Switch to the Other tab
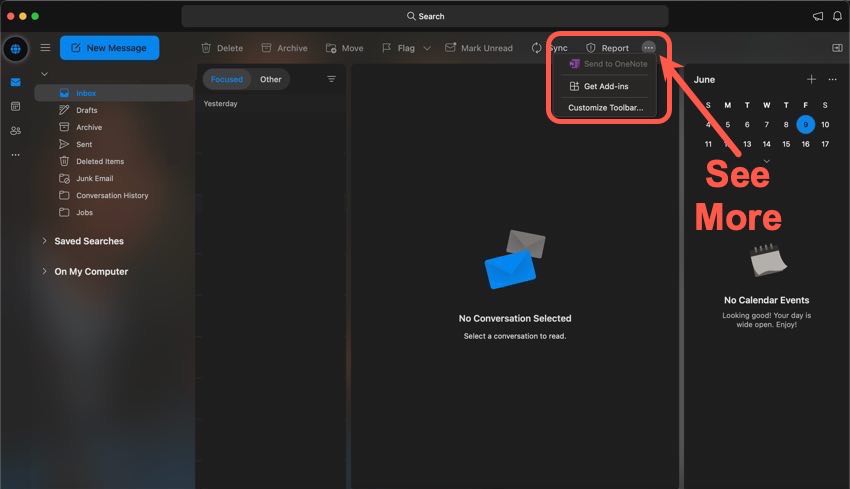 271,79
